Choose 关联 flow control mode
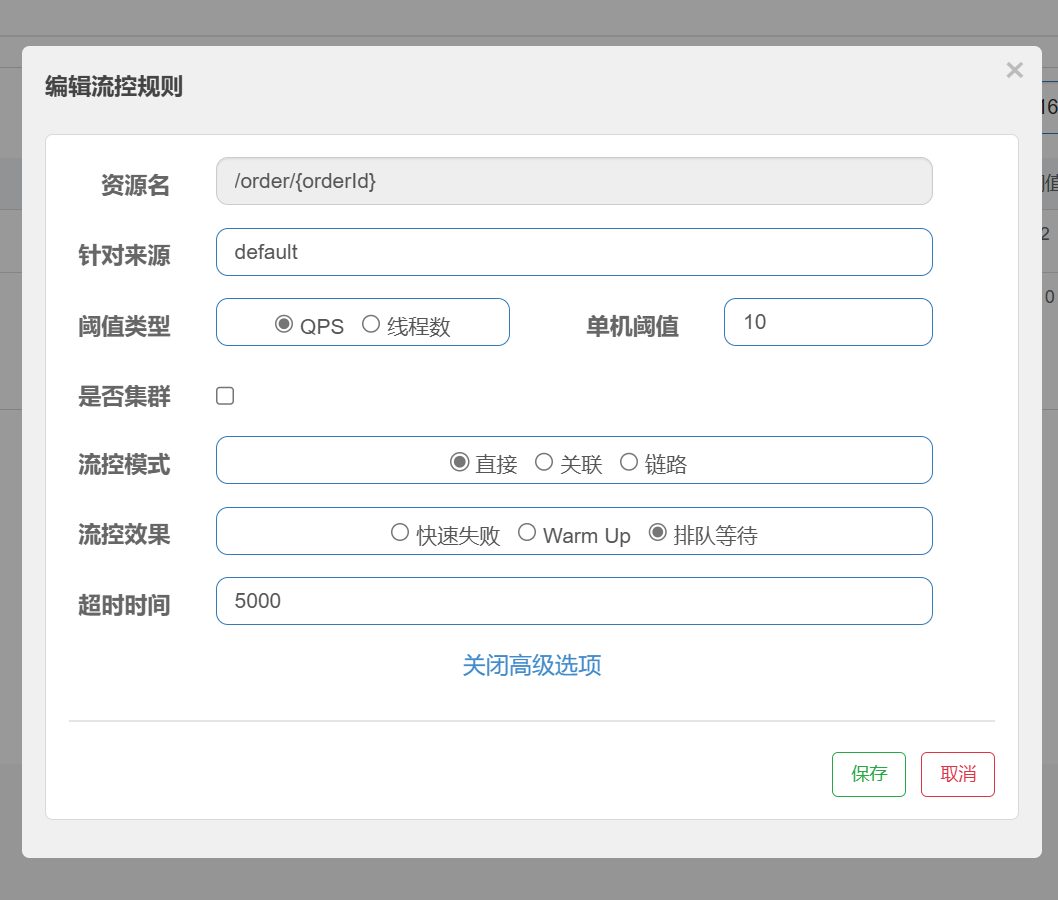This screenshot has height=900, width=1058. (544, 462)
